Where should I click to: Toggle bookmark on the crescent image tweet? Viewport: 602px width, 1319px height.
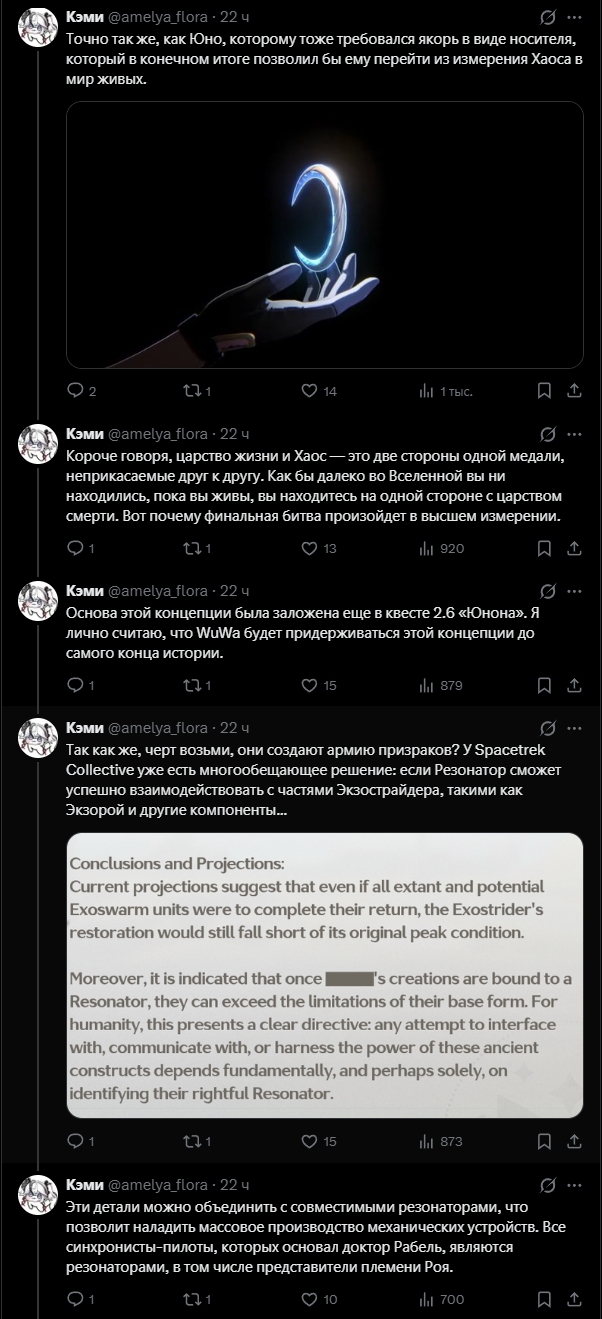pos(545,391)
